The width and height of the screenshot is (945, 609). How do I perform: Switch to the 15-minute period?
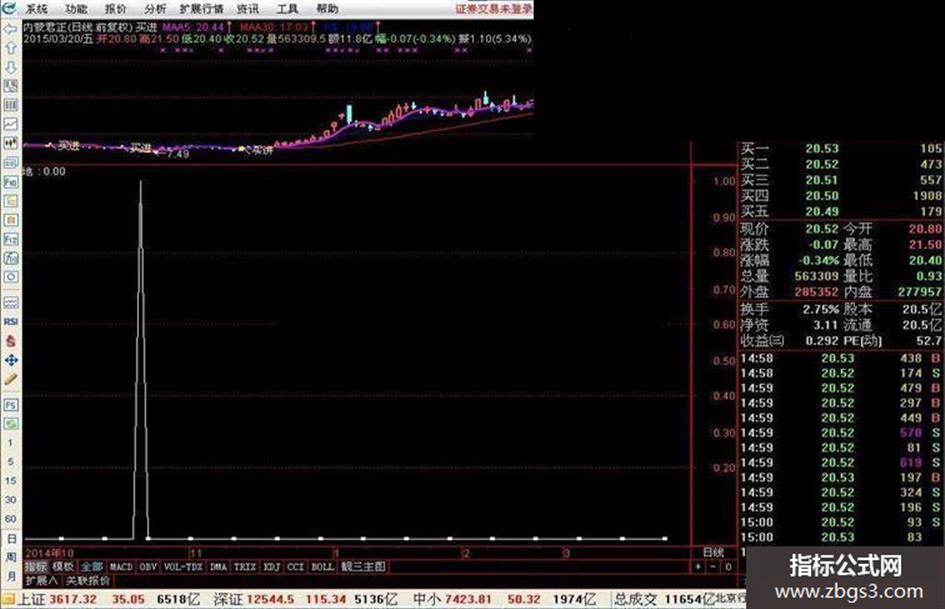tap(10, 481)
